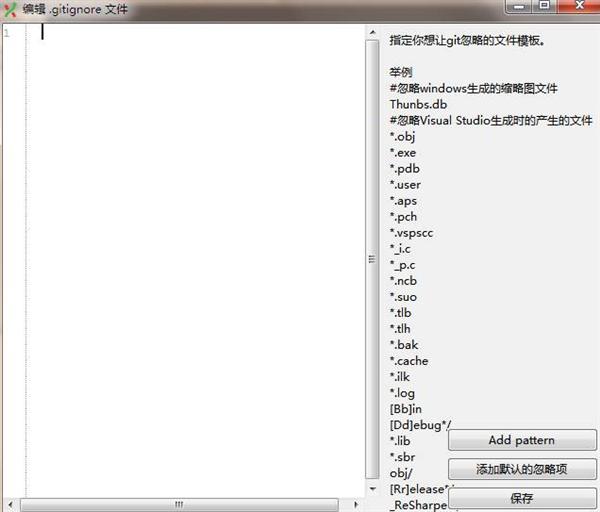The height and width of the screenshot is (512, 600).
Task: Click the horizontal scrollbar right arrow
Action: 355,504
